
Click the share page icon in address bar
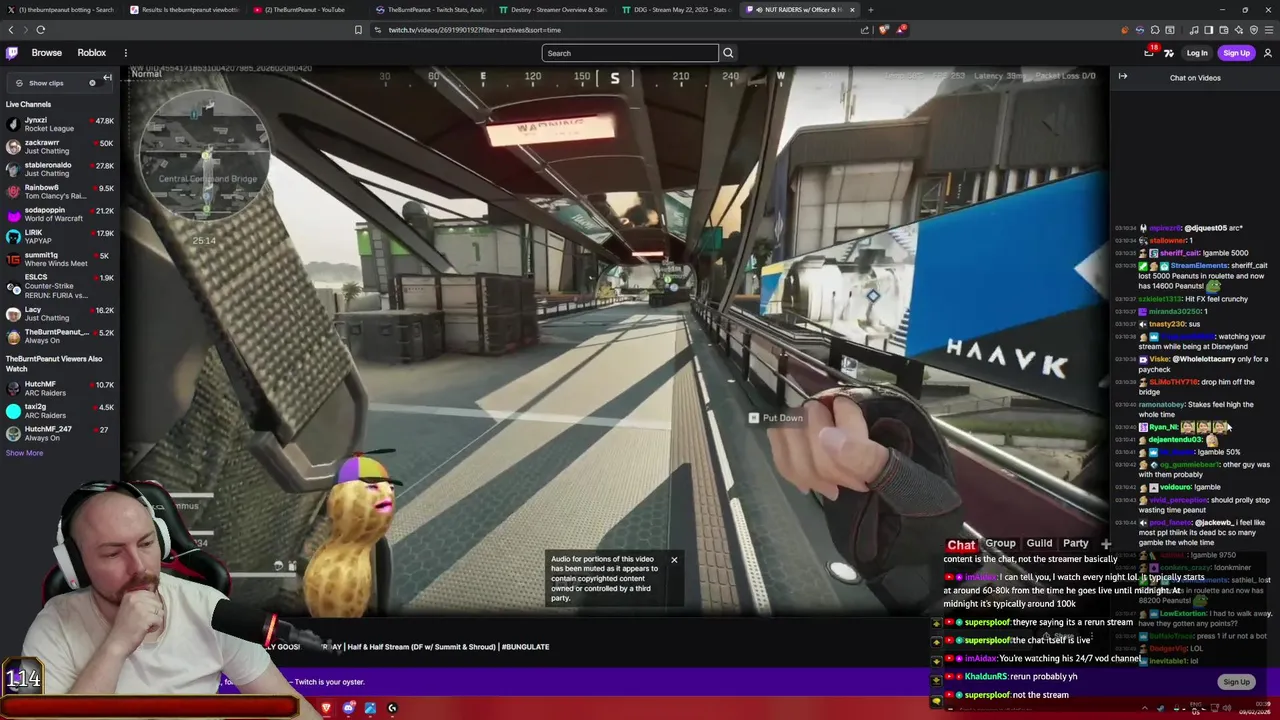click(865, 30)
